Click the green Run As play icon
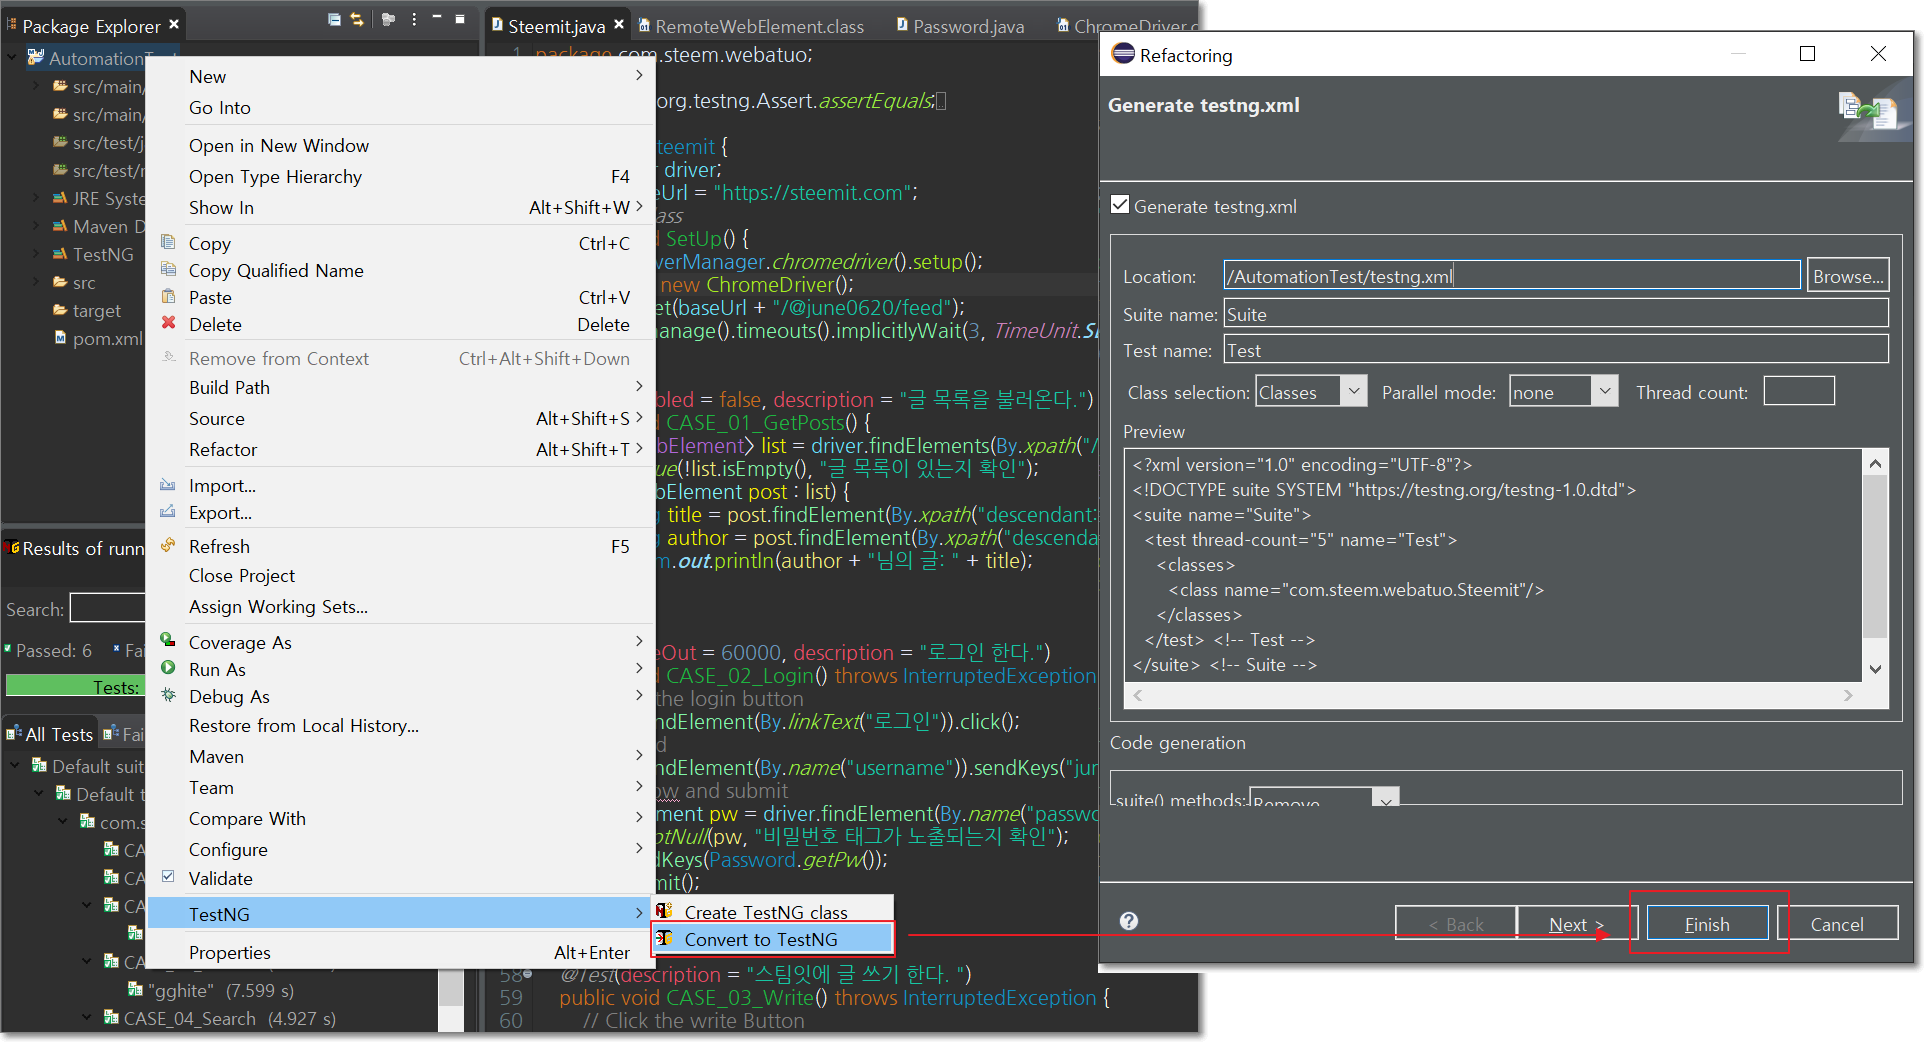 coord(168,668)
